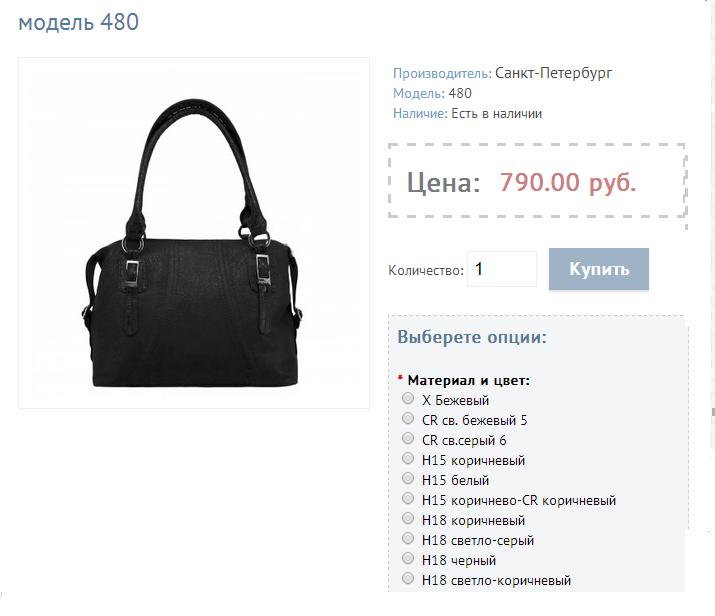715x616 pixels.
Task: Click the Материал и цвет label
Action: 469,380
